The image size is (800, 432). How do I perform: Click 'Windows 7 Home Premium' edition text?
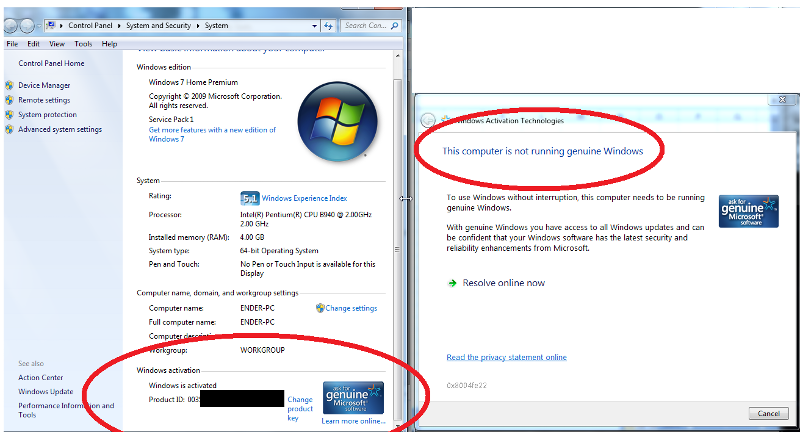[x=193, y=82]
